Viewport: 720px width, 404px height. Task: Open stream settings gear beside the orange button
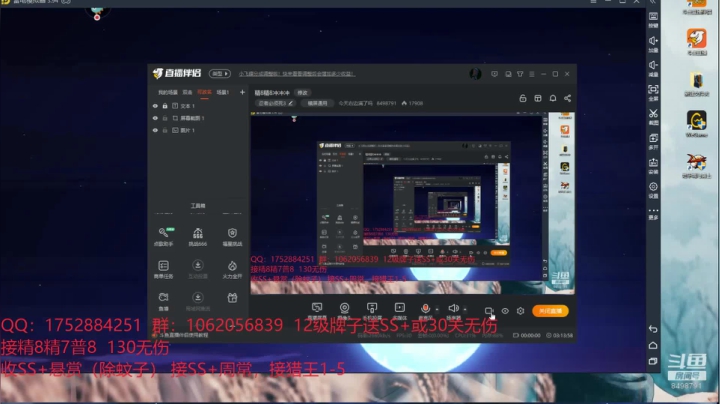pyautogui.click(x=520, y=311)
